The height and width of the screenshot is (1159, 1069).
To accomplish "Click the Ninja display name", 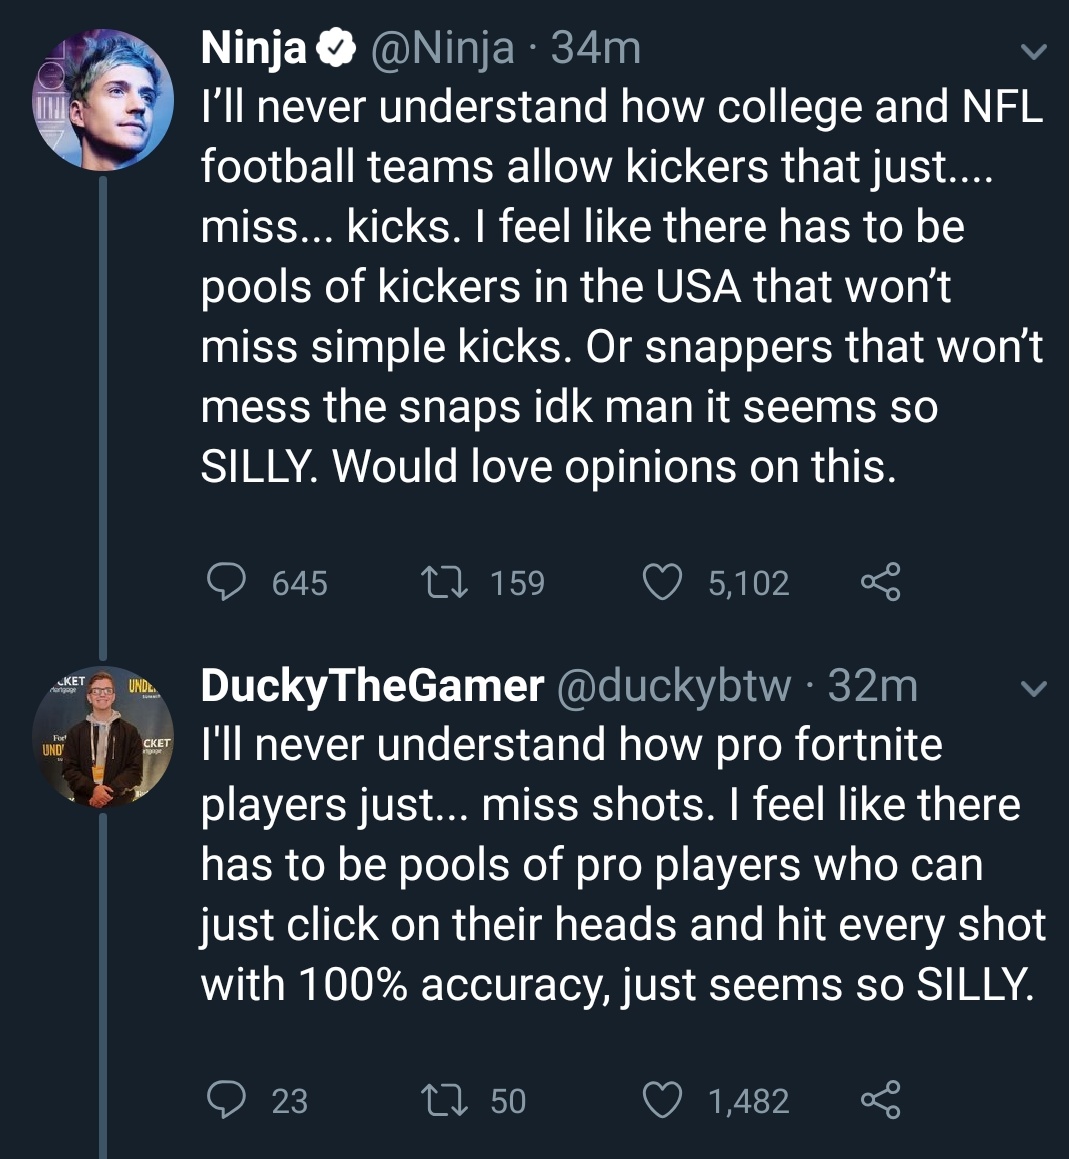I will pyautogui.click(x=254, y=47).
